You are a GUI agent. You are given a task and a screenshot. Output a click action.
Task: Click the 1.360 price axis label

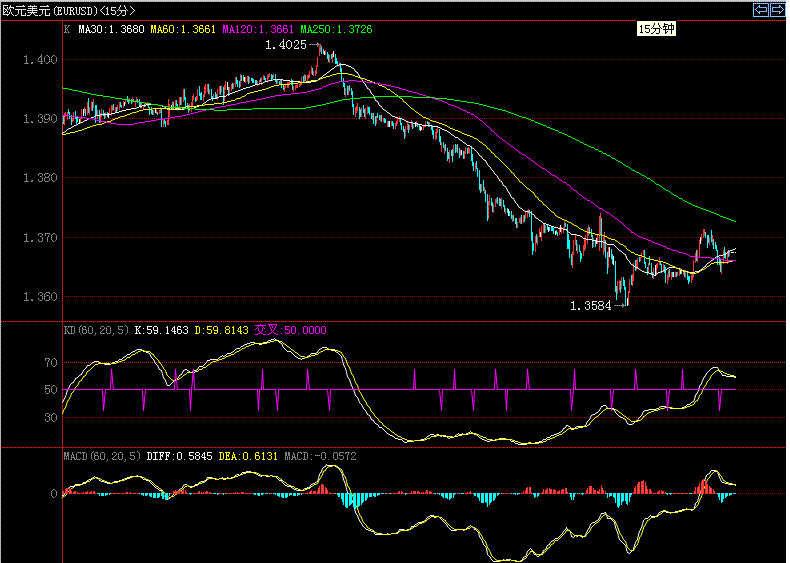(x=40, y=297)
